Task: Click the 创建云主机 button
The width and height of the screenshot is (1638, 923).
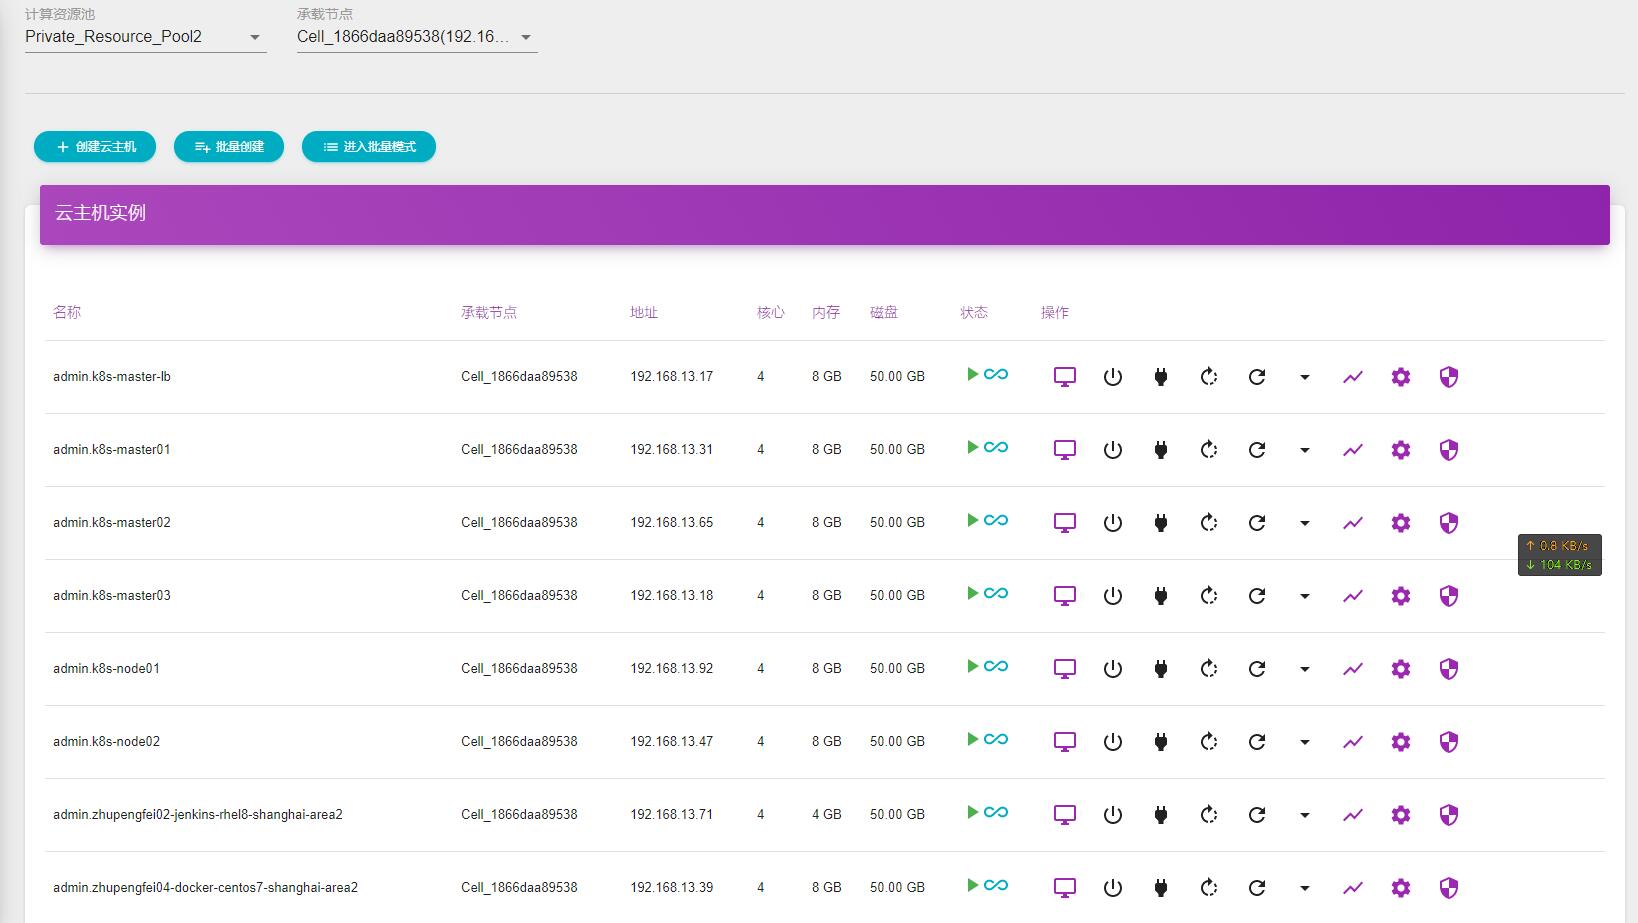Action: coord(96,147)
